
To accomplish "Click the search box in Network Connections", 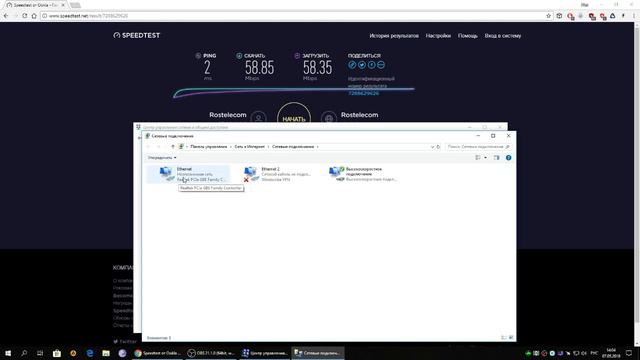I will [478, 147].
